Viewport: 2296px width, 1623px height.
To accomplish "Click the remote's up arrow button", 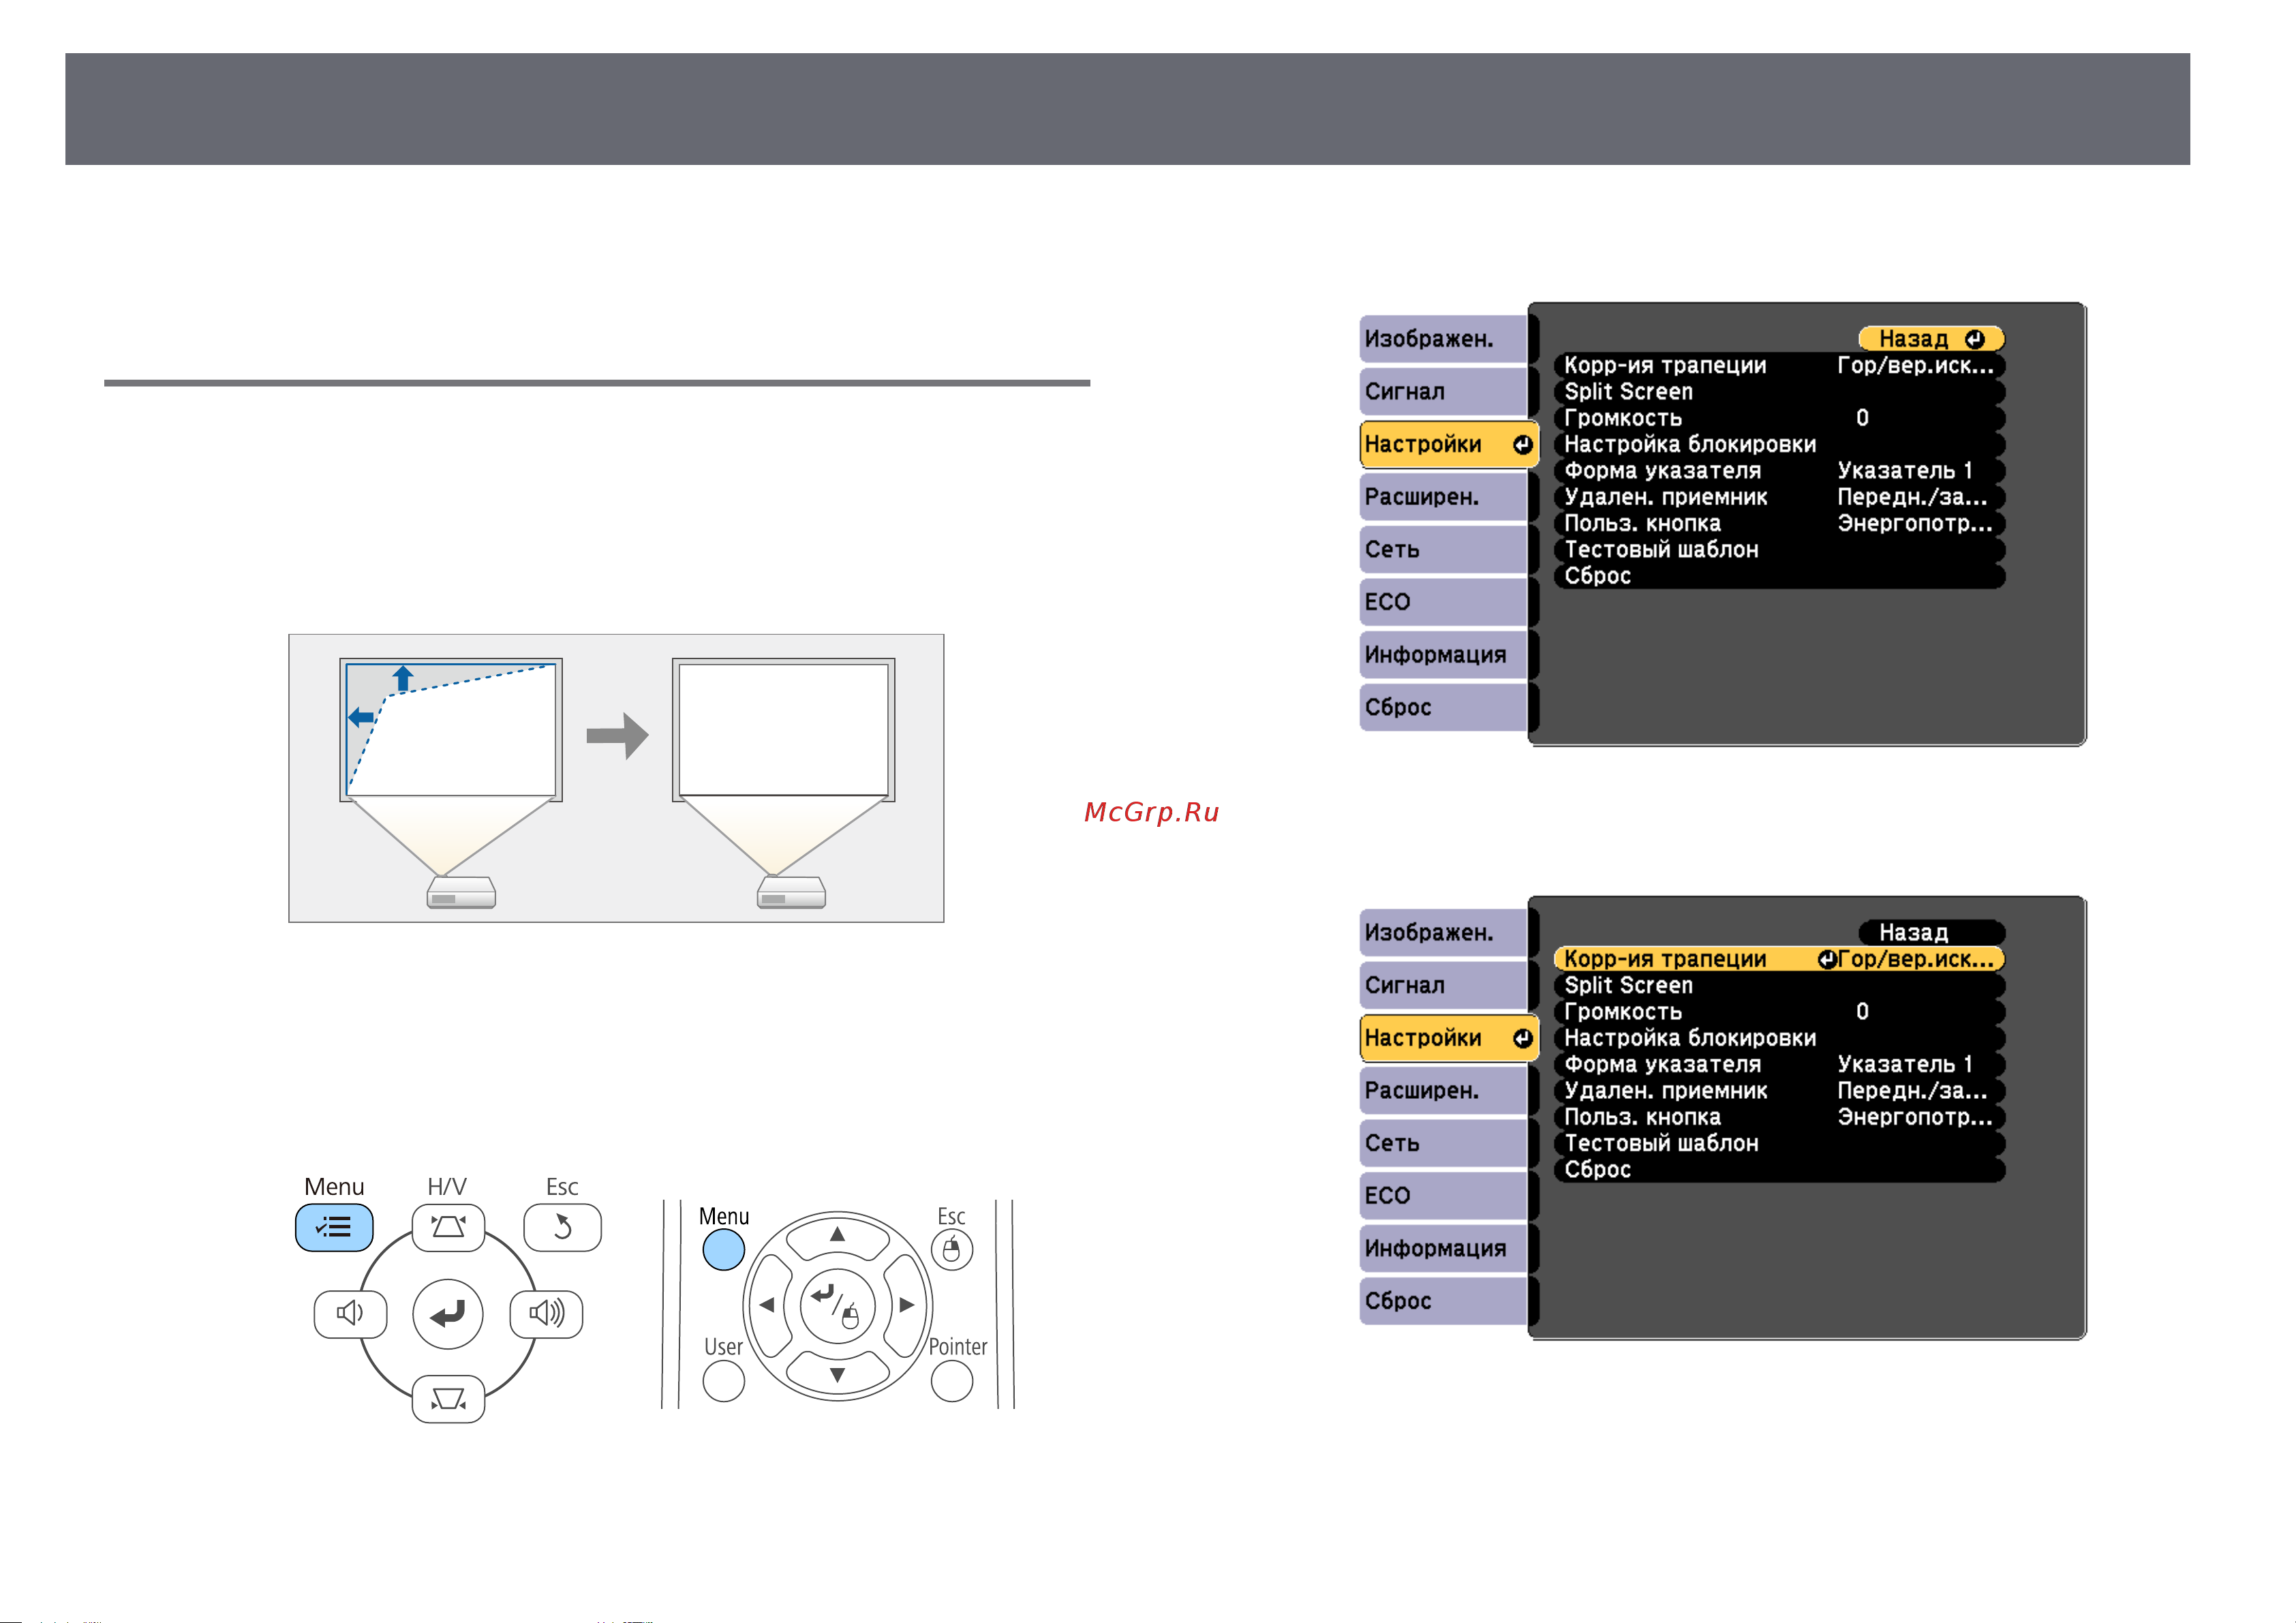I will [x=837, y=1236].
